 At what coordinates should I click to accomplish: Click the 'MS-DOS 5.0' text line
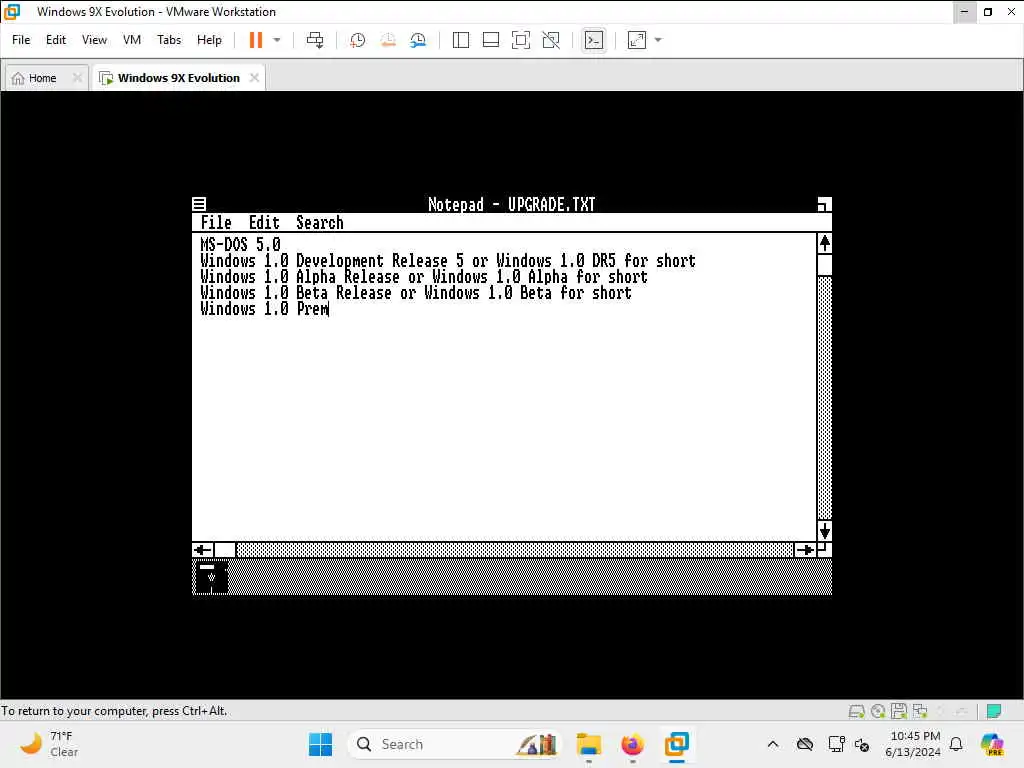point(240,245)
